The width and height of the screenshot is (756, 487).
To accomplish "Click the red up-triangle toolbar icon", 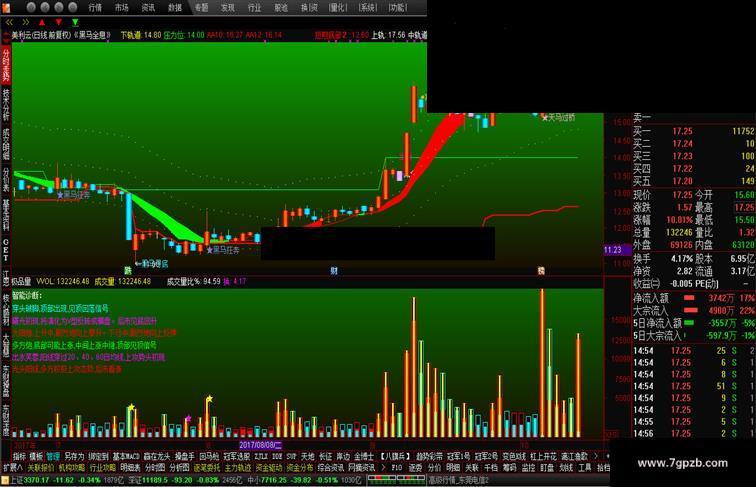I will [x=42, y=22].
